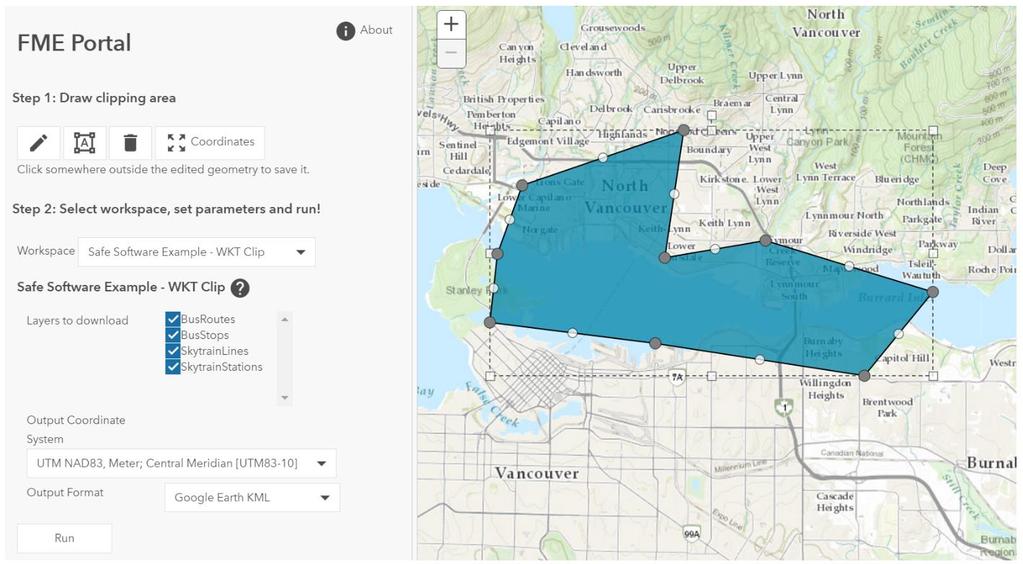Select the polygon's northernmost vertex handle
The width and height of the screenshot is (1023, 564).
683,130
